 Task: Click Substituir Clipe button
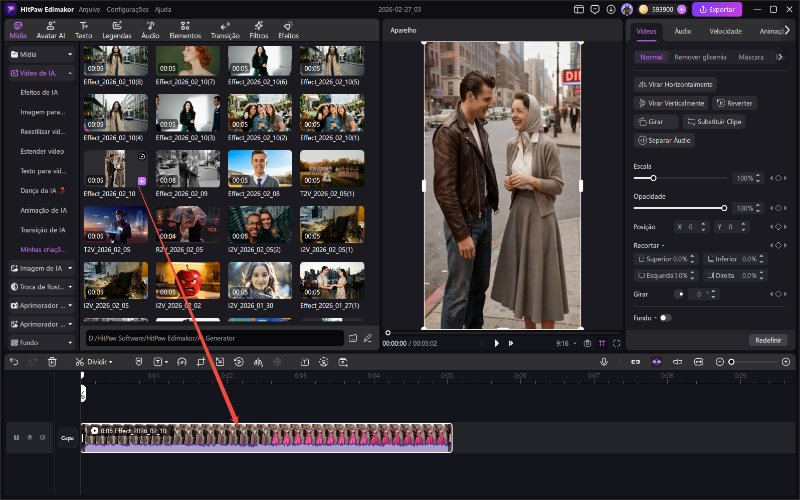[x=714, y=121]
